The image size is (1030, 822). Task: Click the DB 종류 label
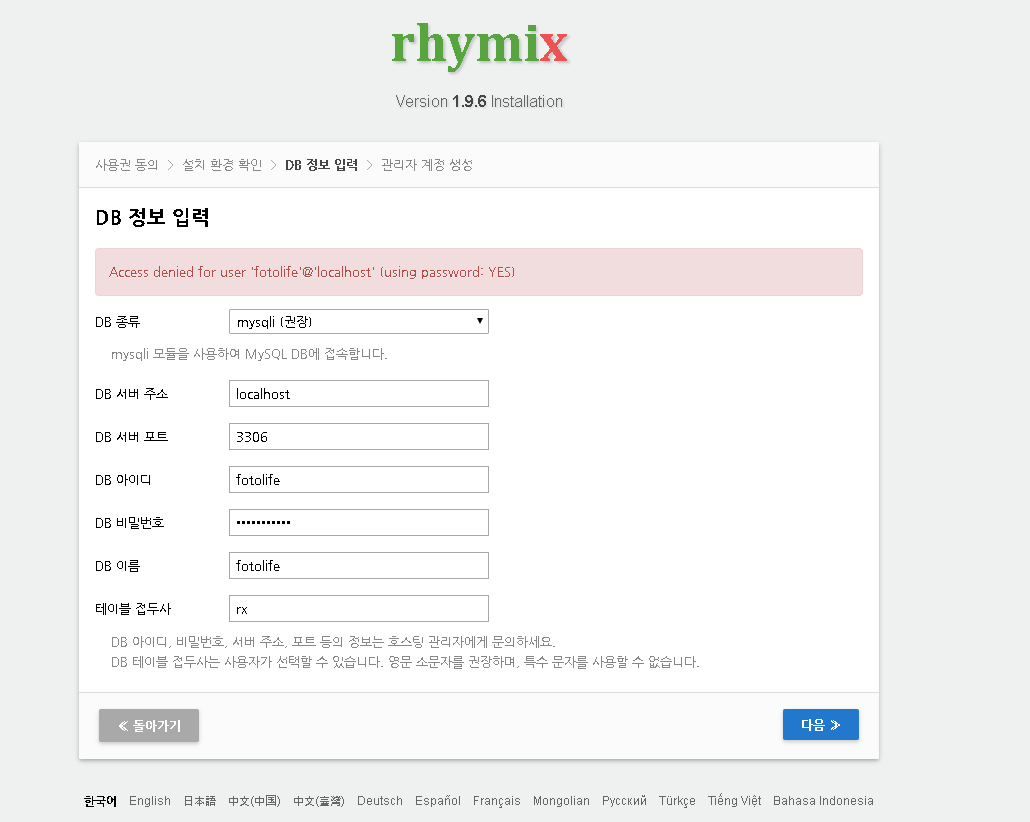[x=118, y=322]
